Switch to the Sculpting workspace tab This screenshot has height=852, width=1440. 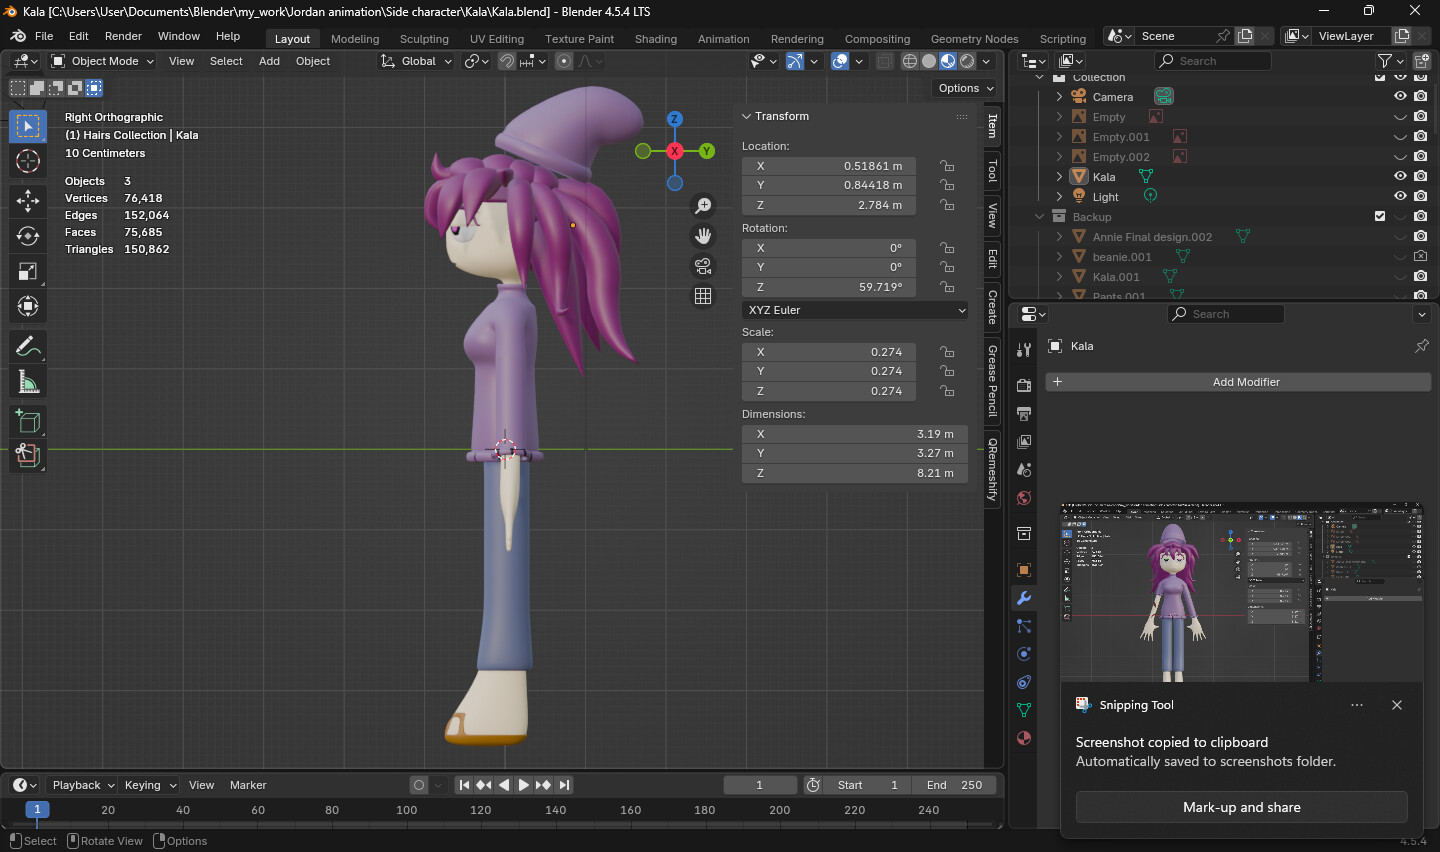pyautogui.click(x=424, y=39)
